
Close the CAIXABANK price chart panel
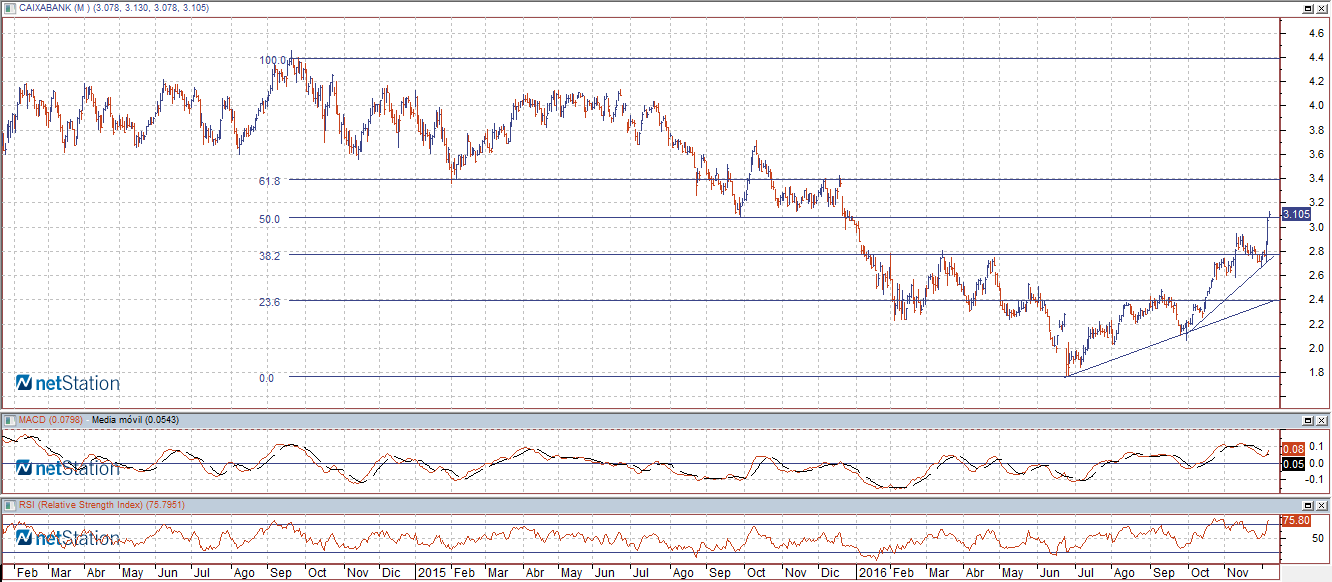pyautogui.click(x=1321, y=8)
